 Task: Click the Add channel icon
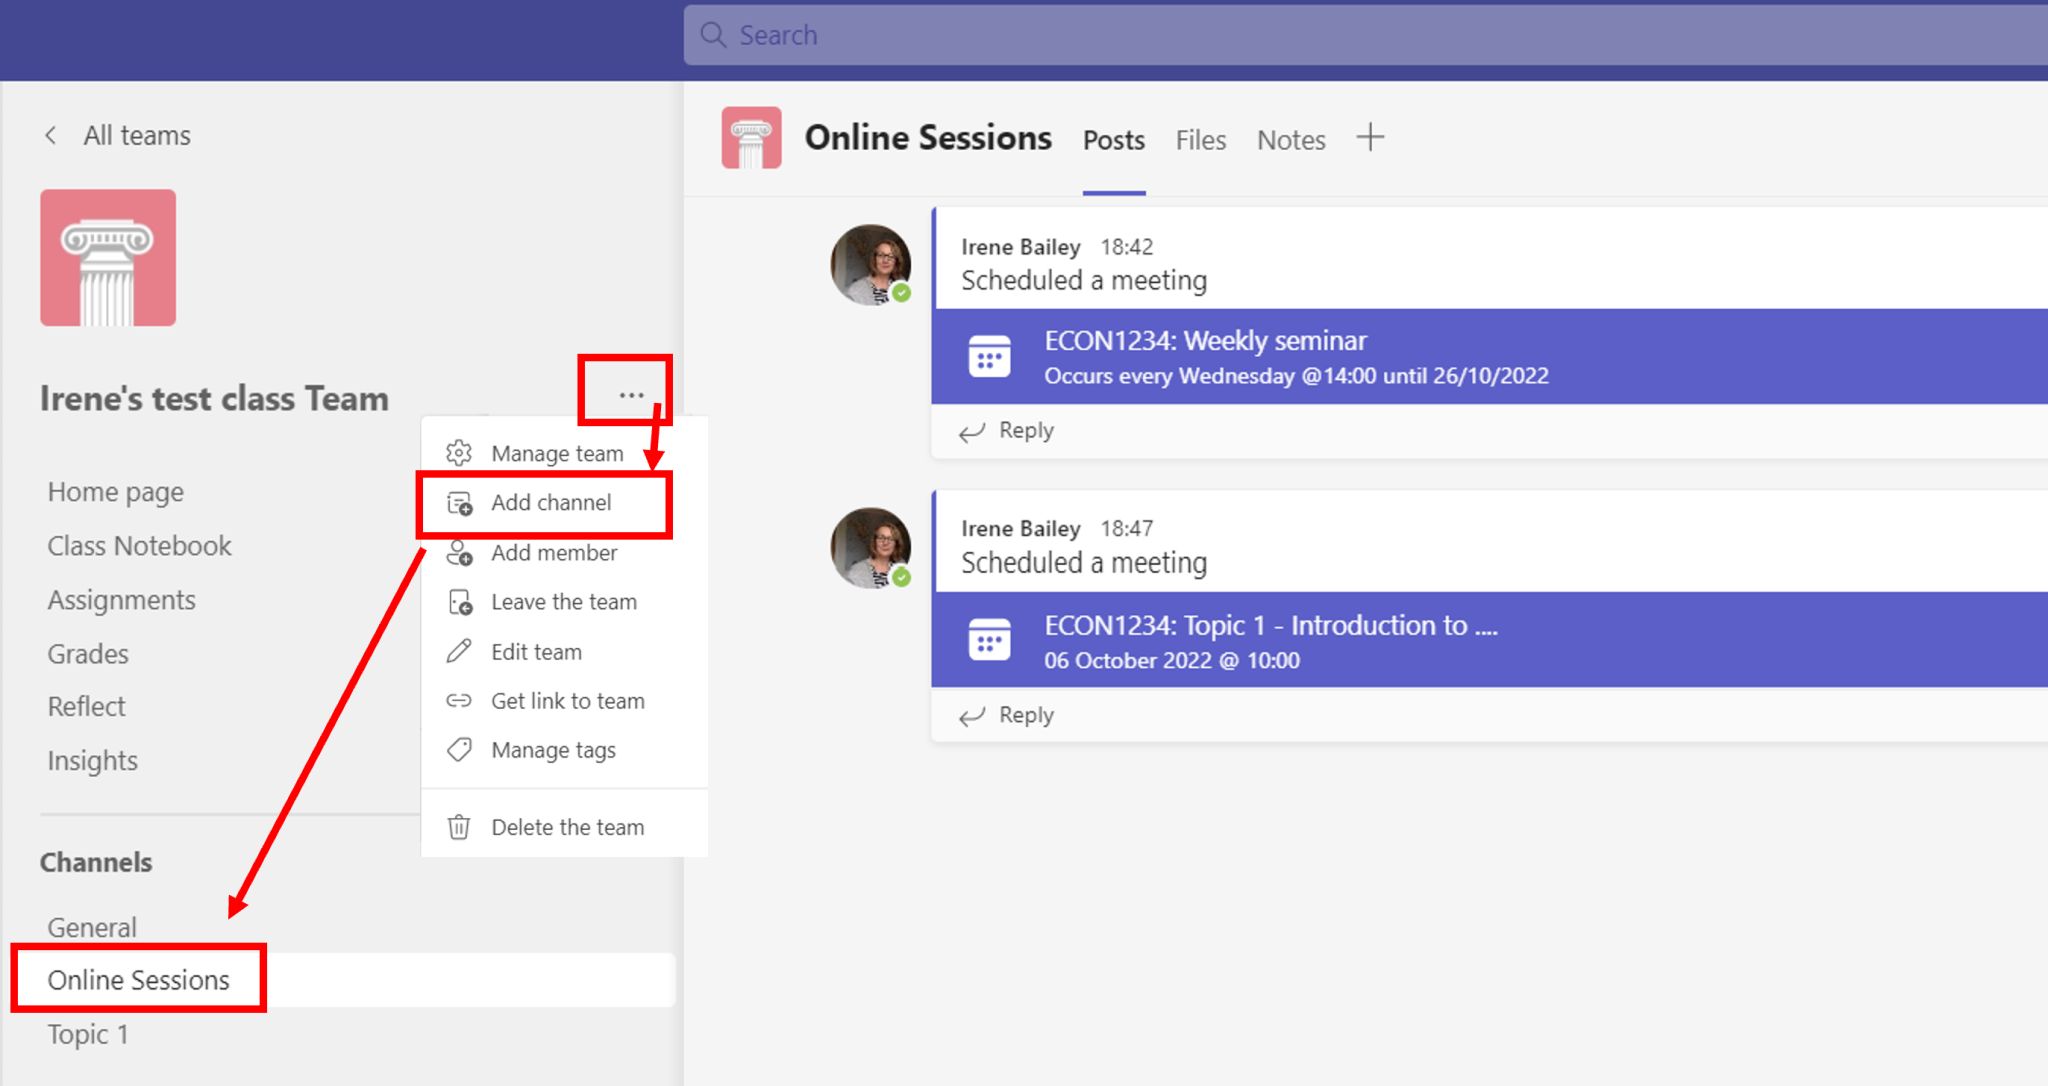tap(459, 503)
